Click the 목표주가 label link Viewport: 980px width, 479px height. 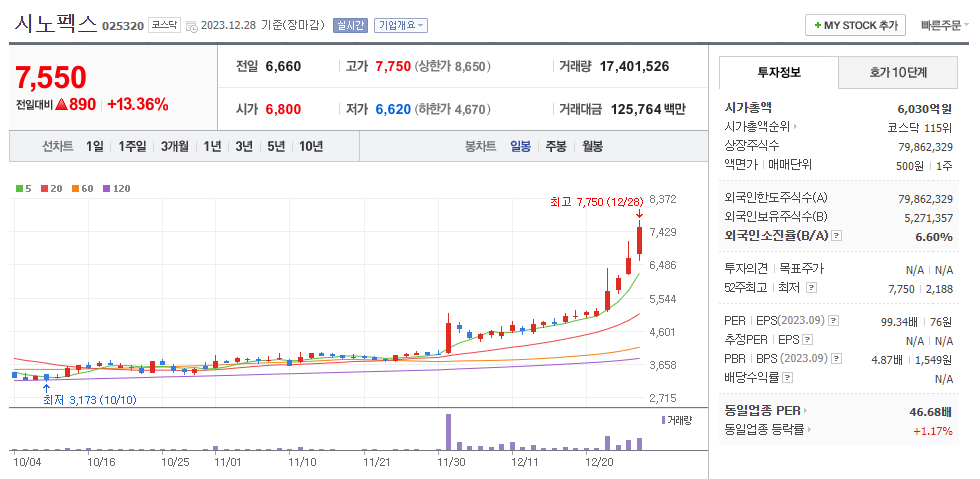pyautogui.click(x=801, y=269)
